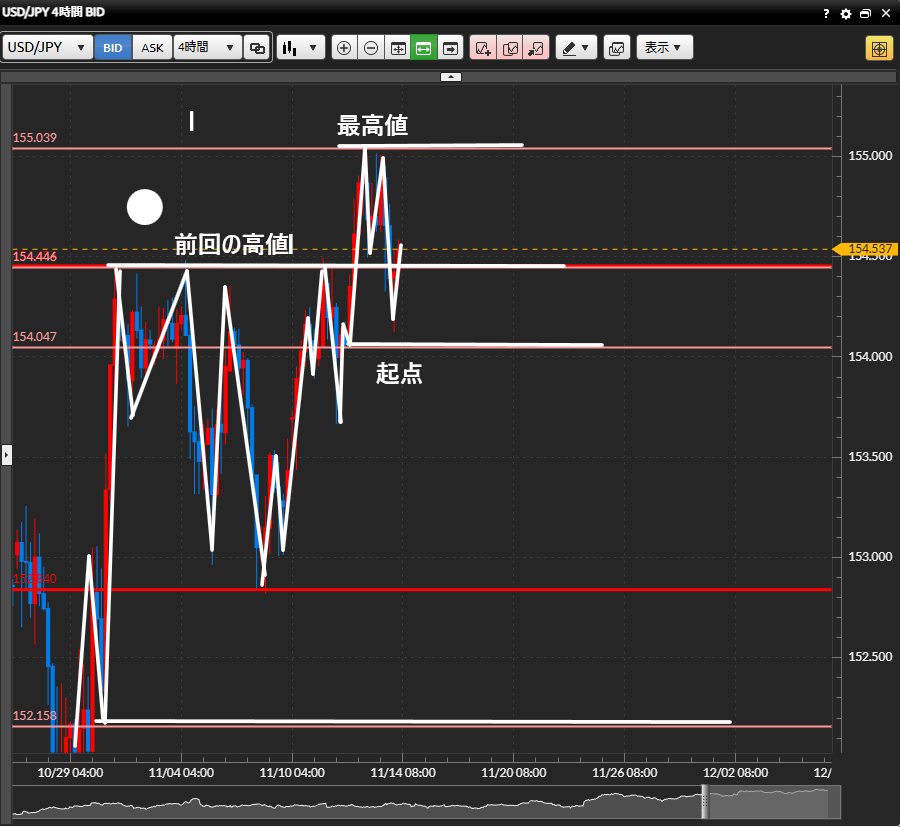Click the third pink order icon

[x=536, y=48]
